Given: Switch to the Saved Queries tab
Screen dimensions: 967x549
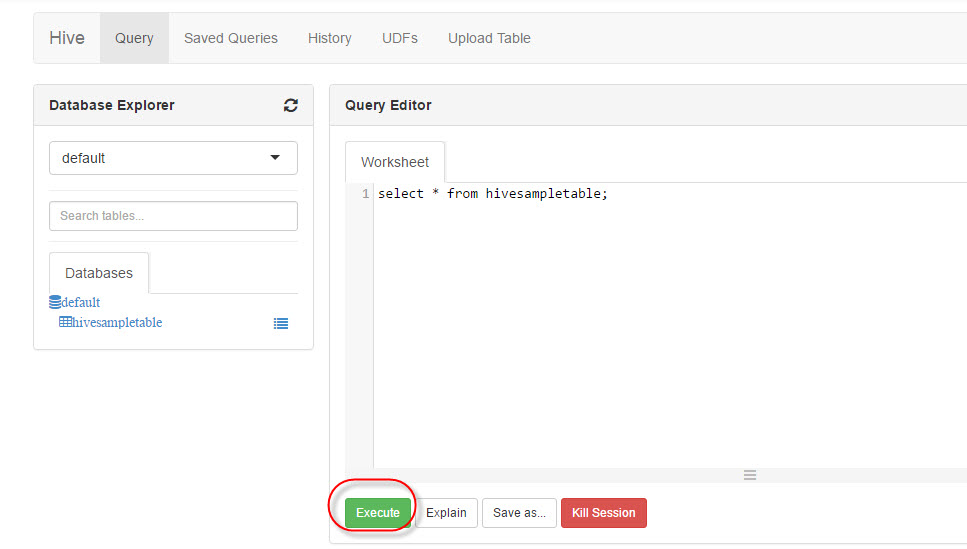Looking at the screenshot, I should pos(231,38).
